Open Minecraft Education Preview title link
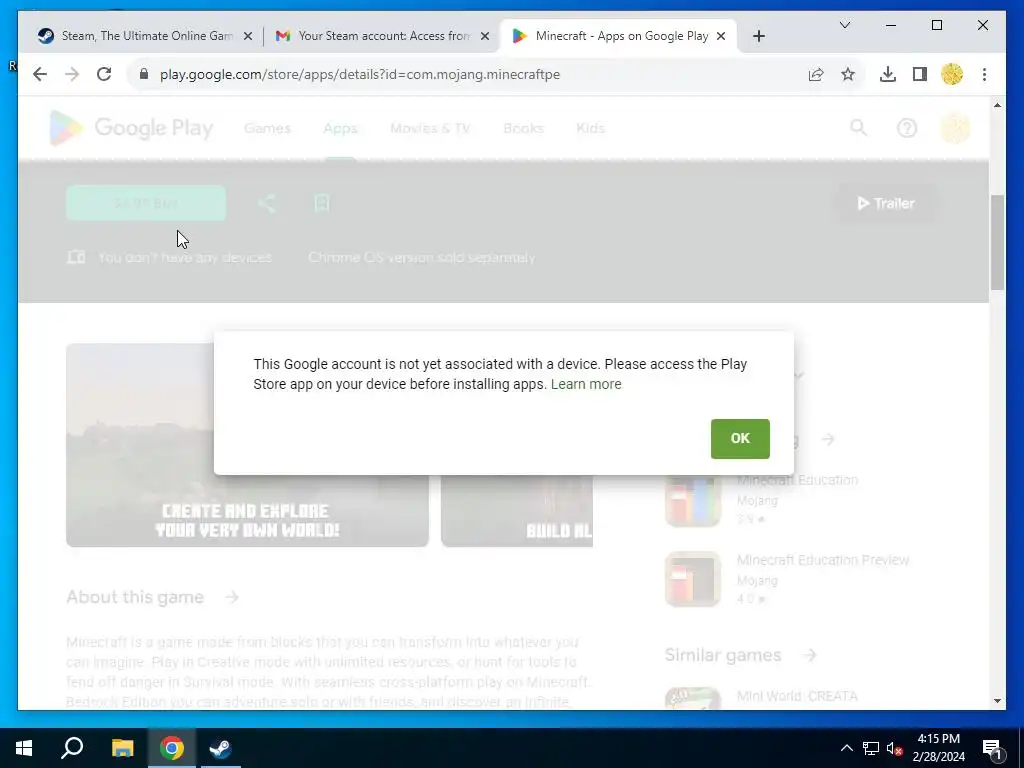 pyautogui.click(x=823, y=560)
